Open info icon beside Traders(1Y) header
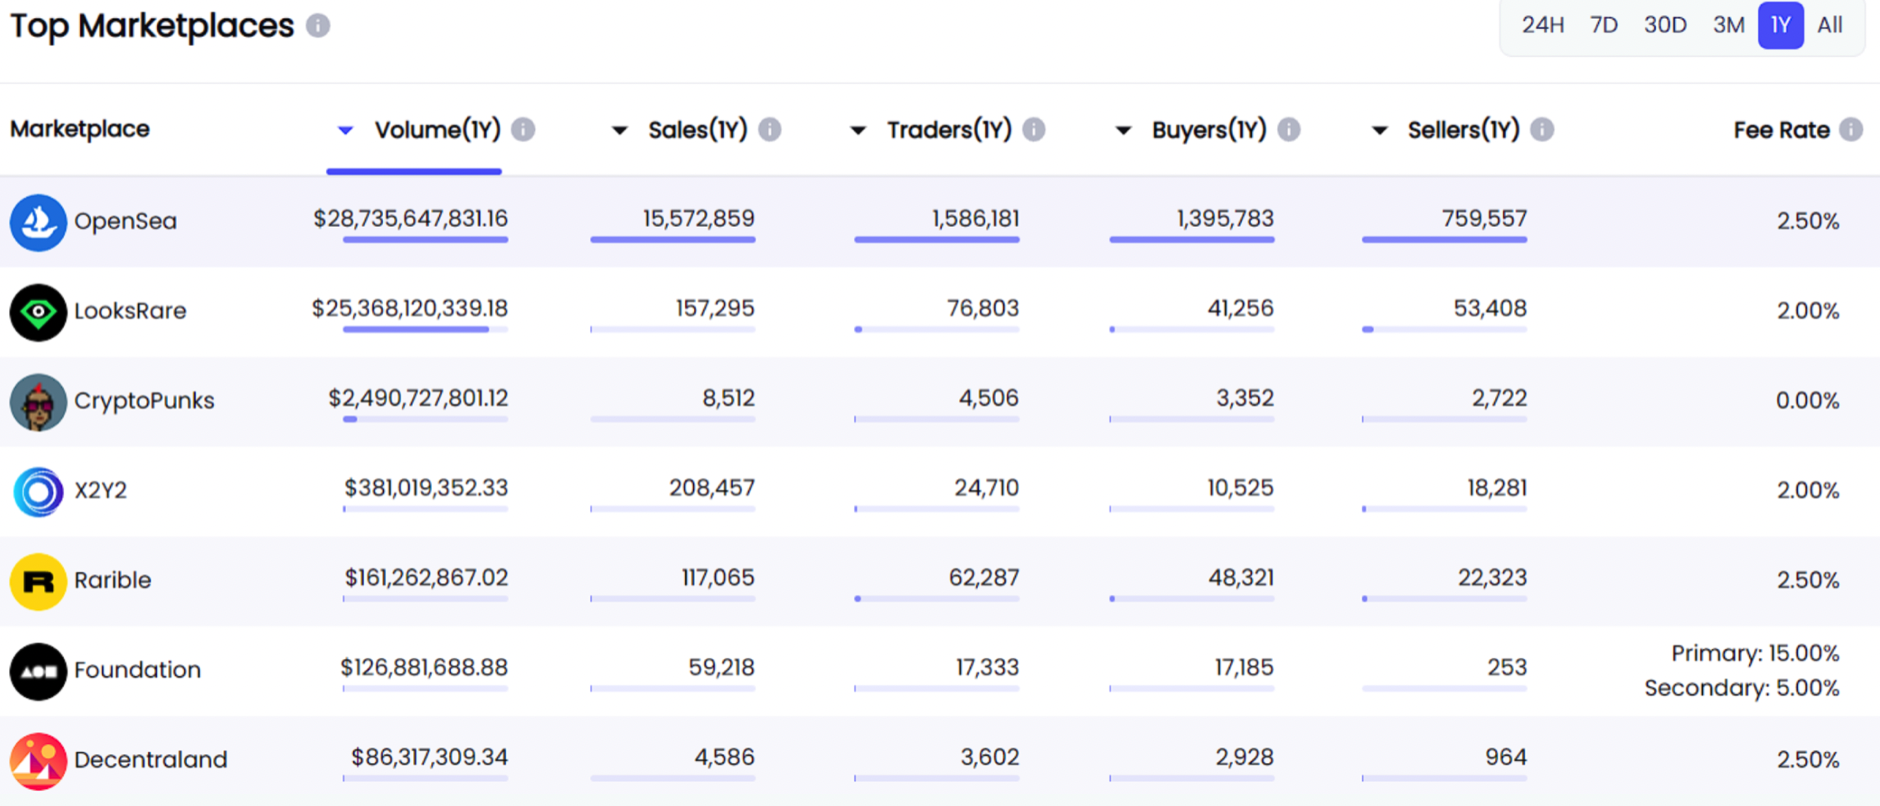Image resolution: width=1880 pixels, height=806 pixels. (x=1034, y=129)
